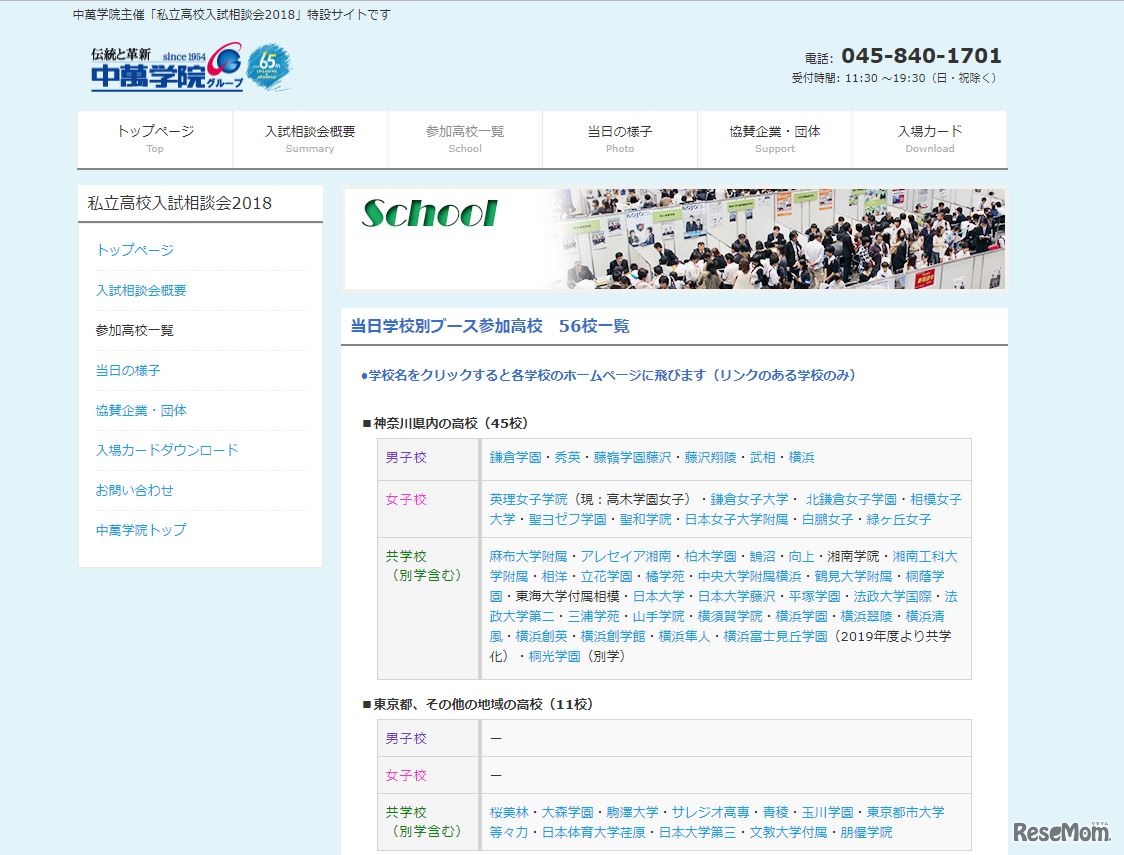This screenshot has height=855, width=1124.
Task: Open 緑ヶ丘女子 school link
Action: point(899,519)
